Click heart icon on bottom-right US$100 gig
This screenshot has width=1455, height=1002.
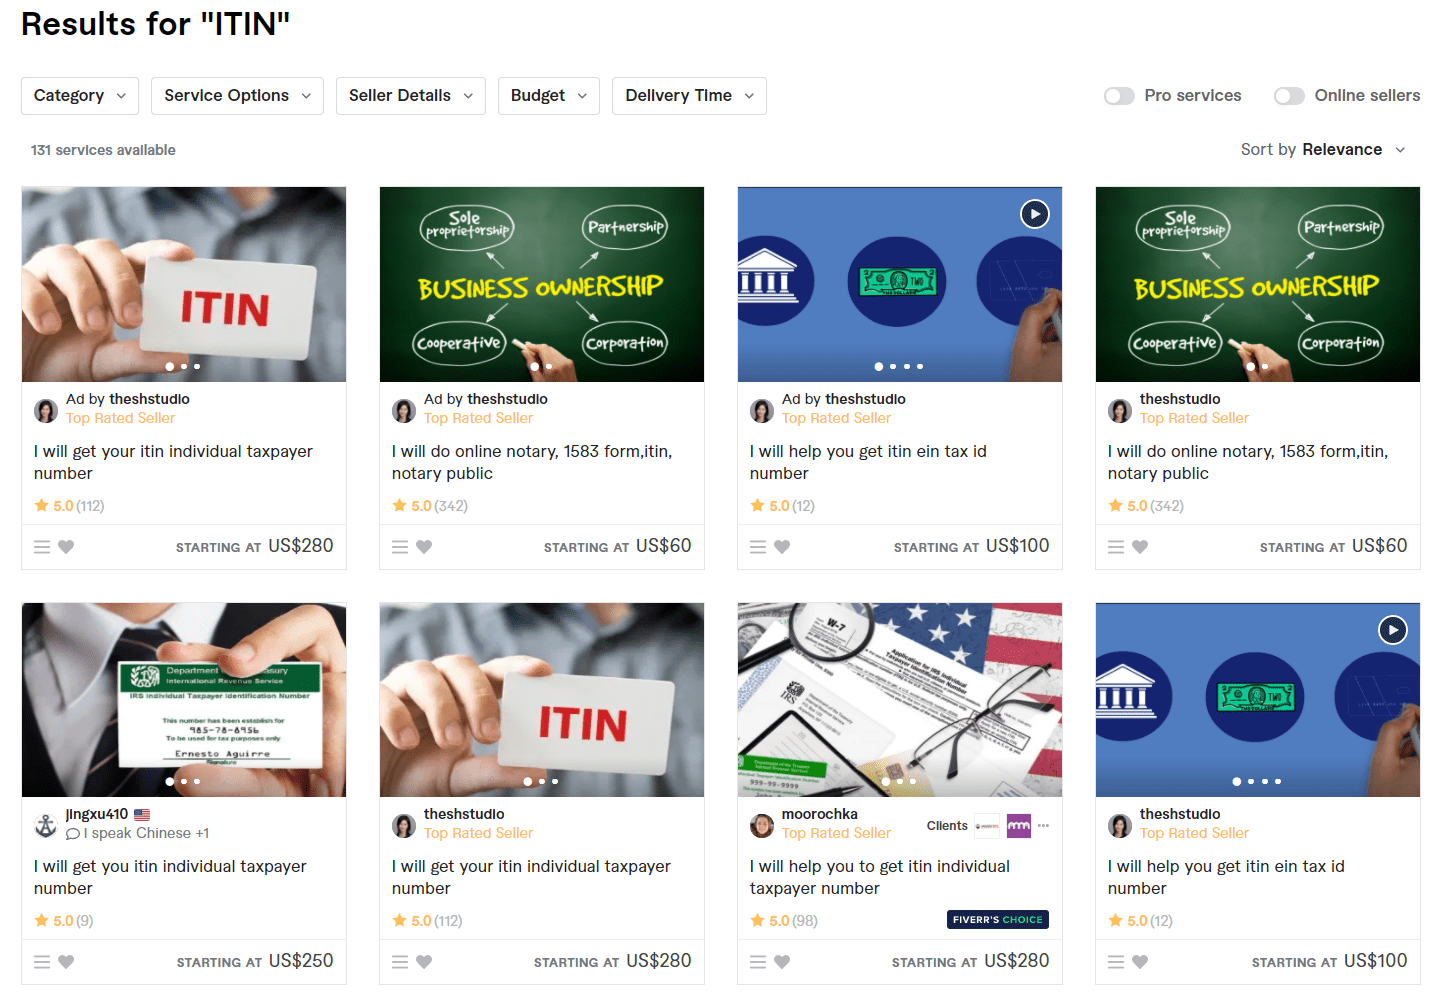1140,962
